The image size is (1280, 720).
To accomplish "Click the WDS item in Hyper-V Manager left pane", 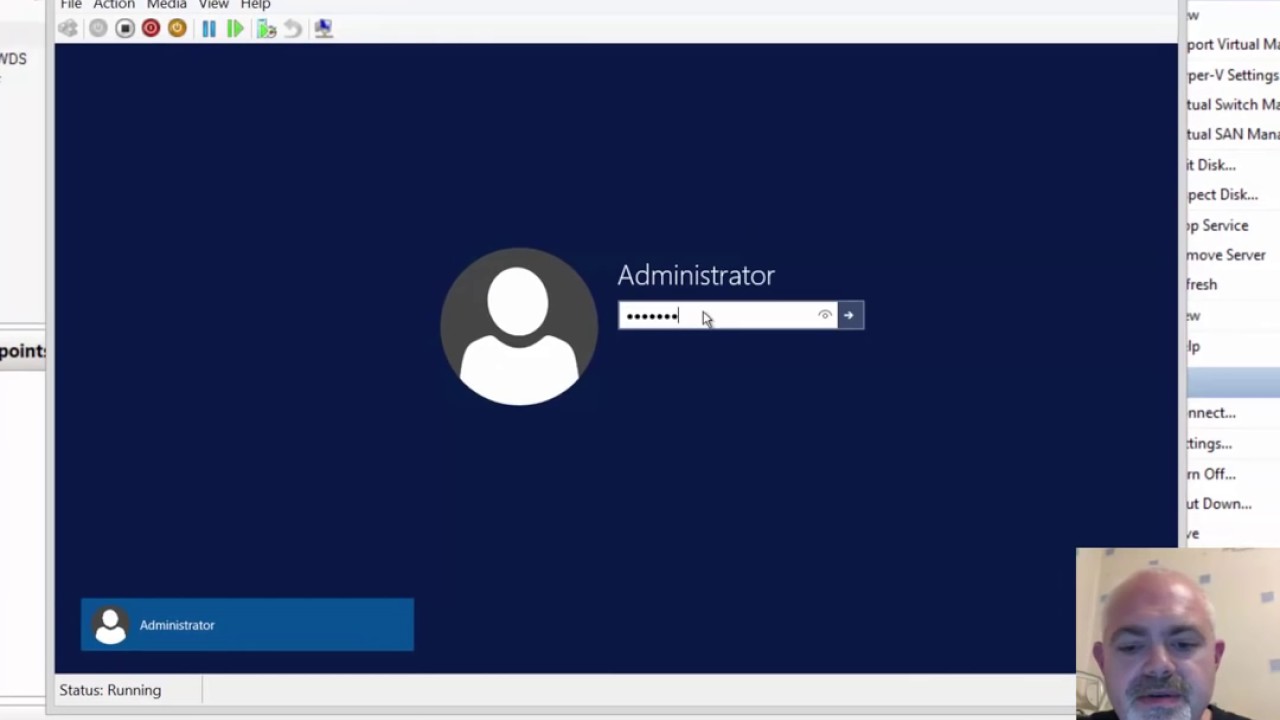I will coord(13,59).
